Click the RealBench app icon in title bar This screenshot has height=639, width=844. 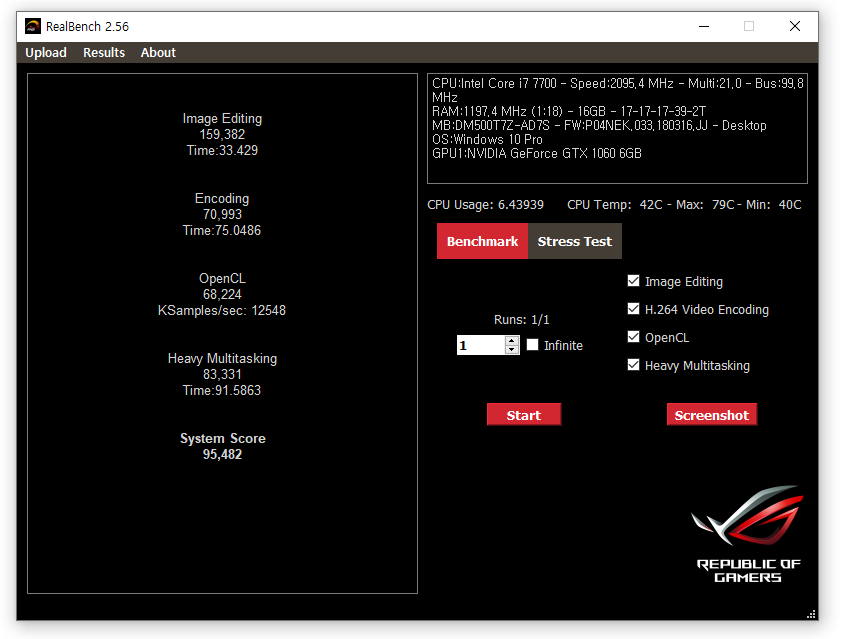(x=33, y=26)
